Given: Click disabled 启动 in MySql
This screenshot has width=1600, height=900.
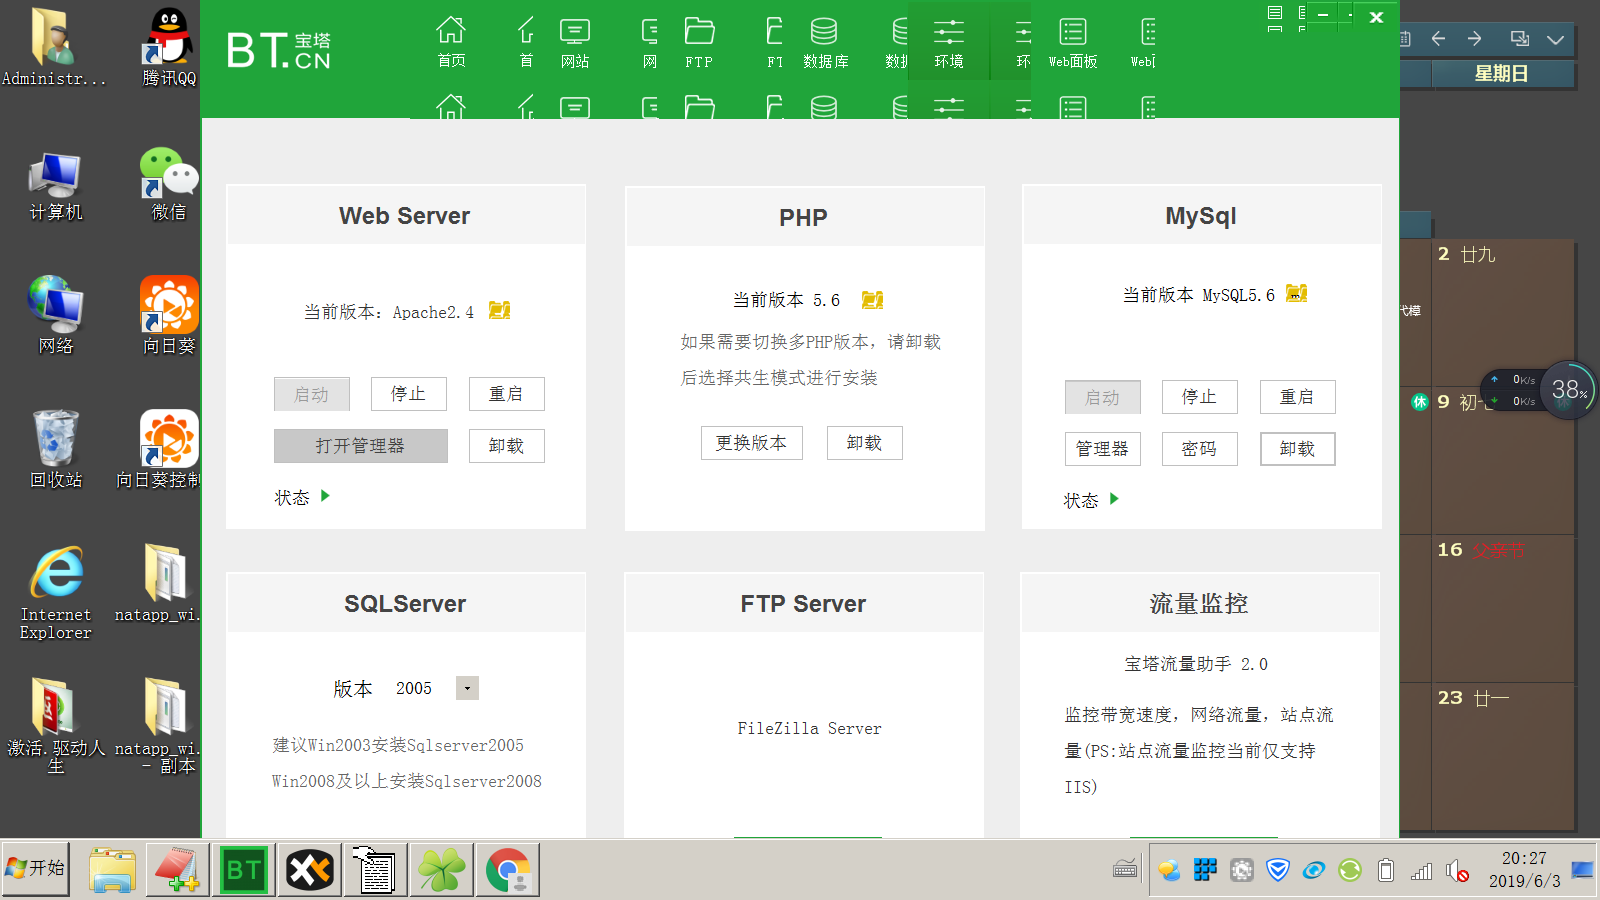Looking at the screenshot, I should pyautogui.click(x=1102, y=397).
